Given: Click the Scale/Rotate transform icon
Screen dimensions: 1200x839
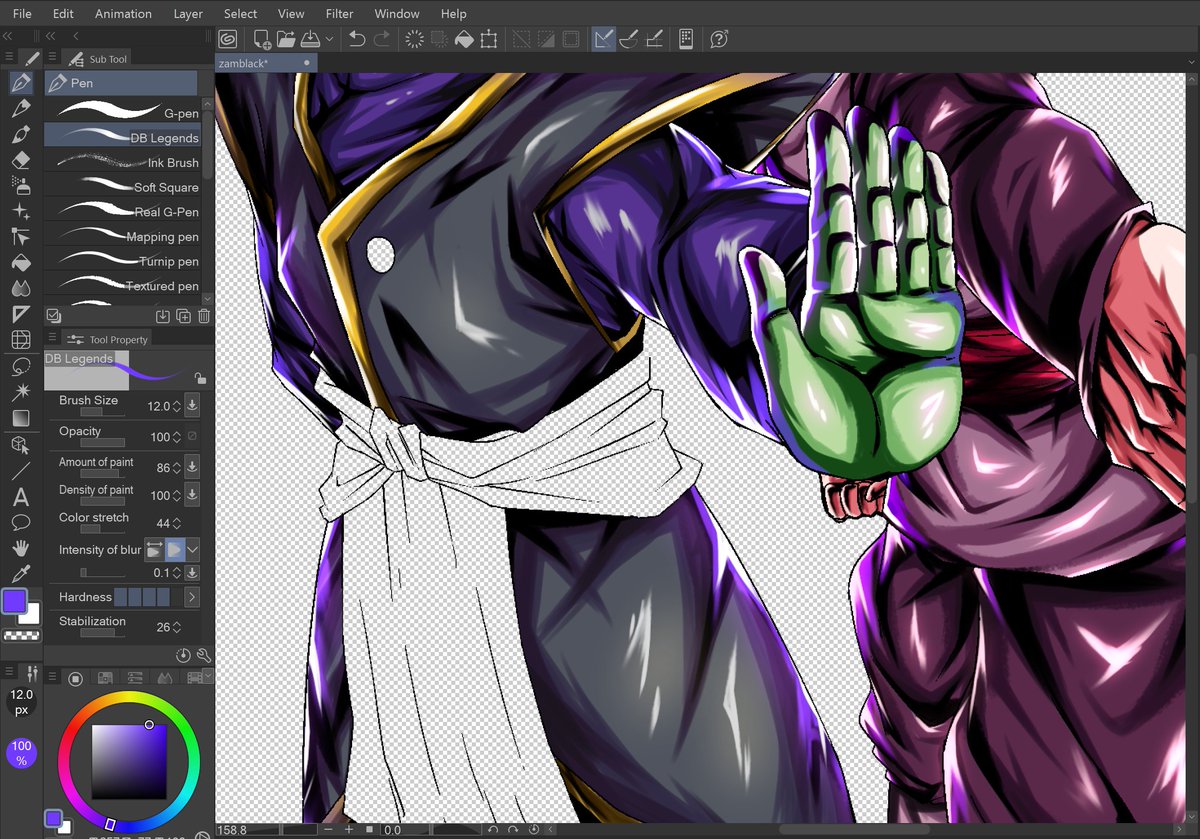Looking at the screenshot, I should 489,39.
